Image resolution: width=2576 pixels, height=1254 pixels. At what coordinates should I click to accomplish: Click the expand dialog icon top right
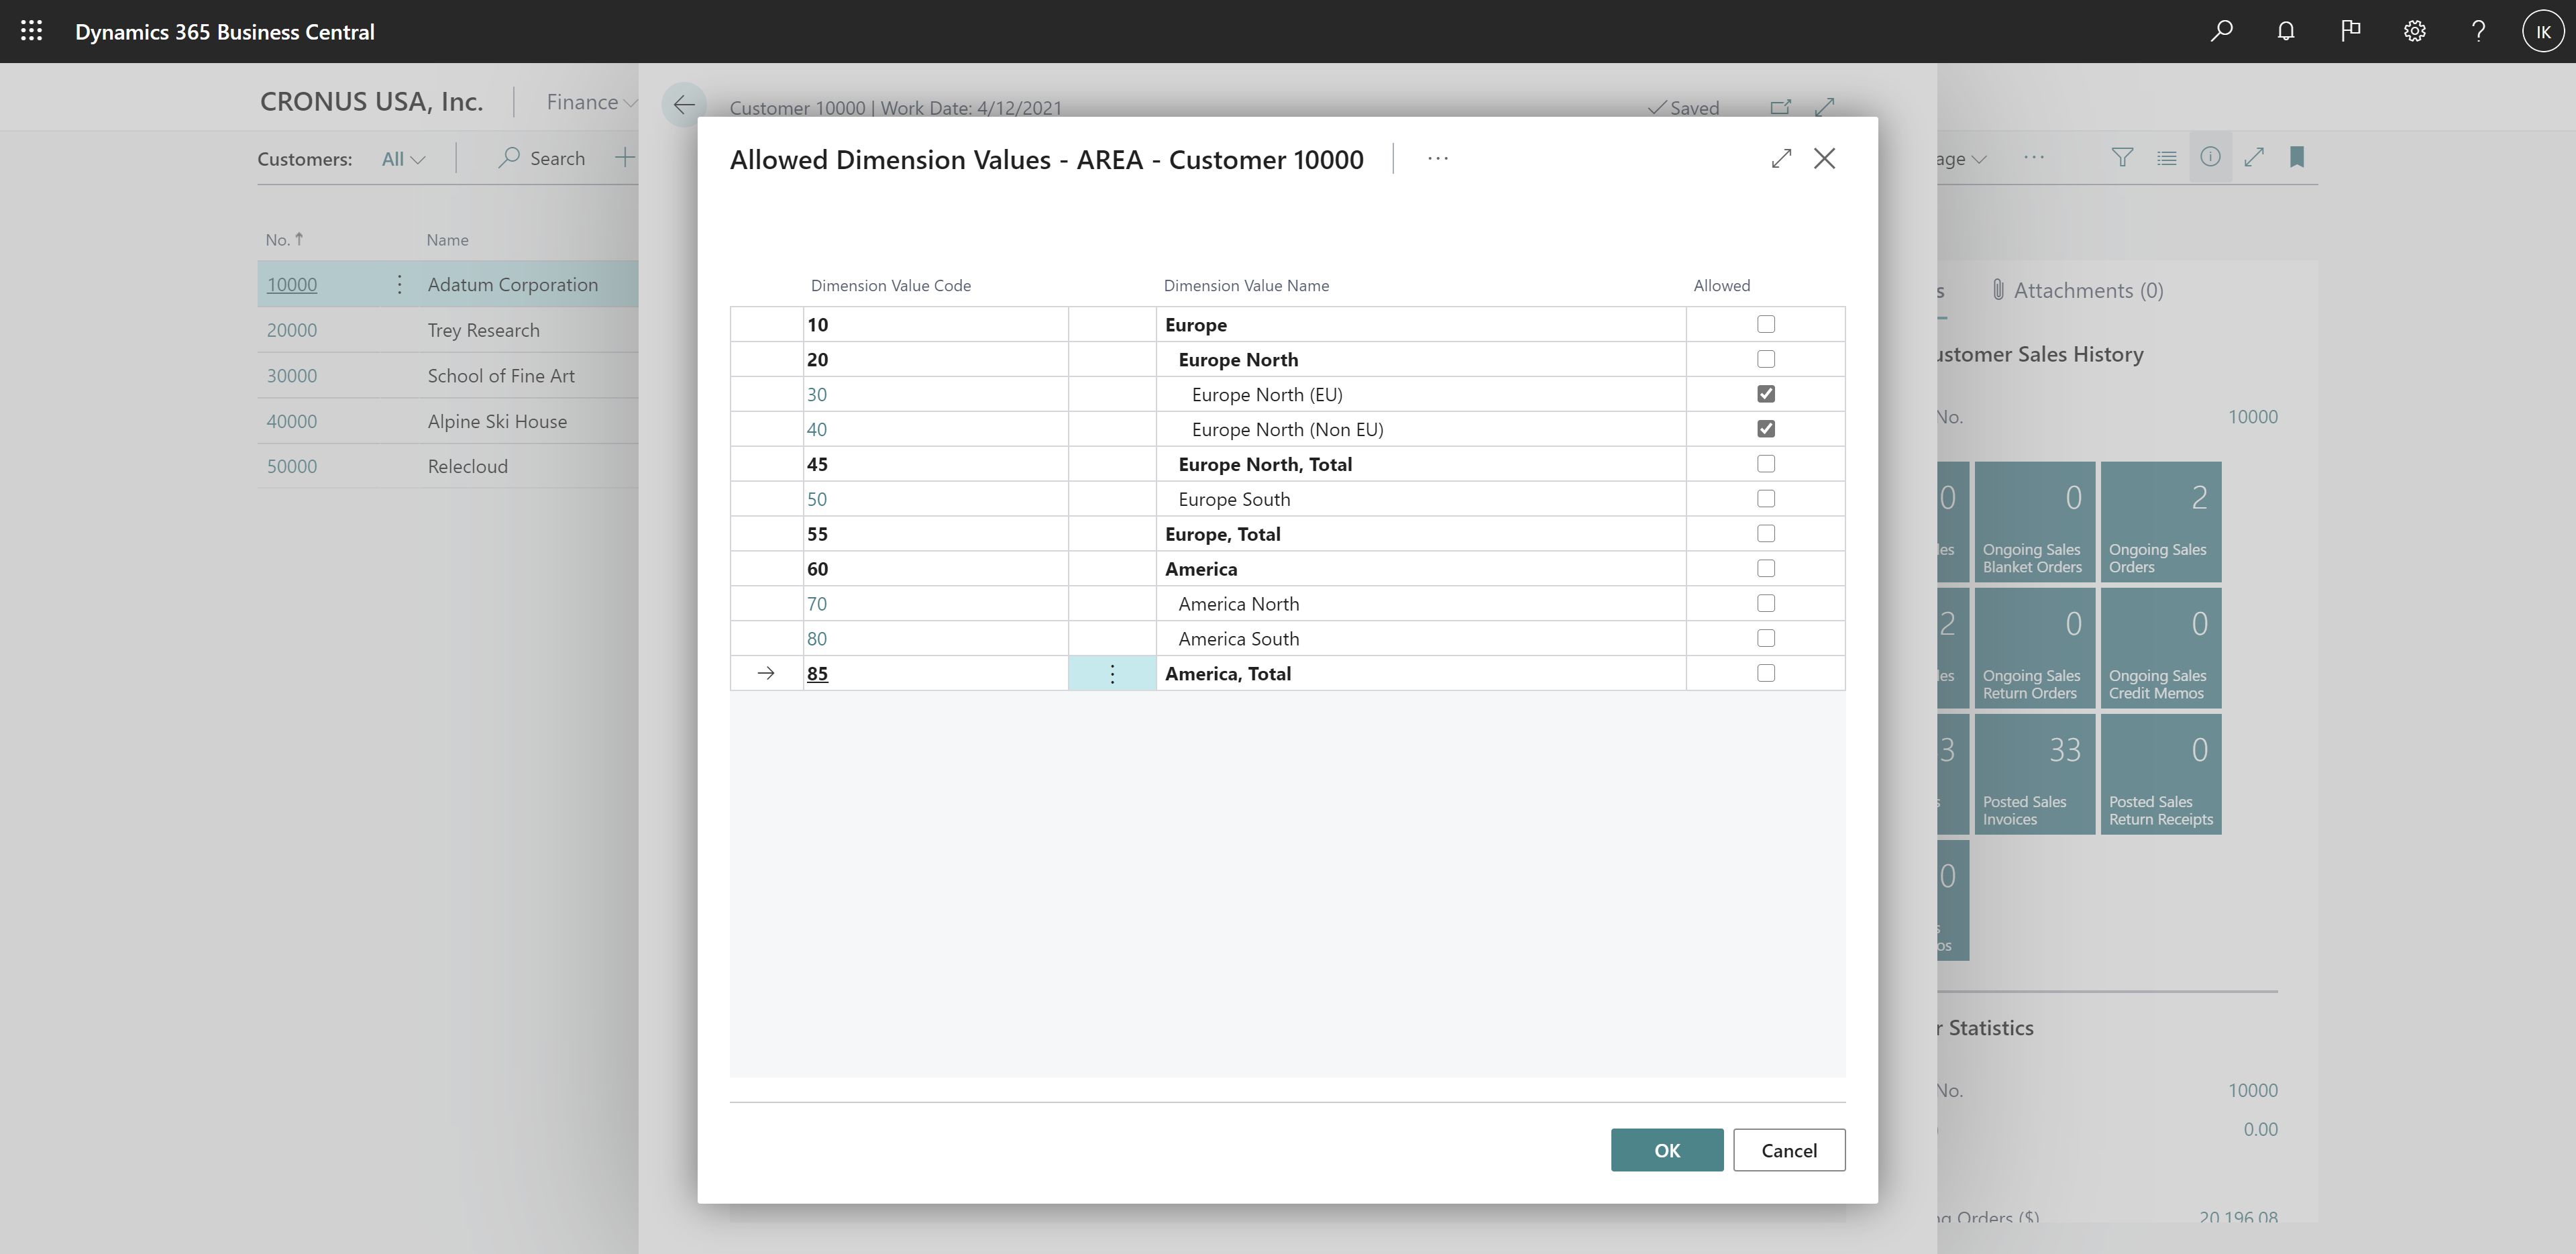(1779, 158)
